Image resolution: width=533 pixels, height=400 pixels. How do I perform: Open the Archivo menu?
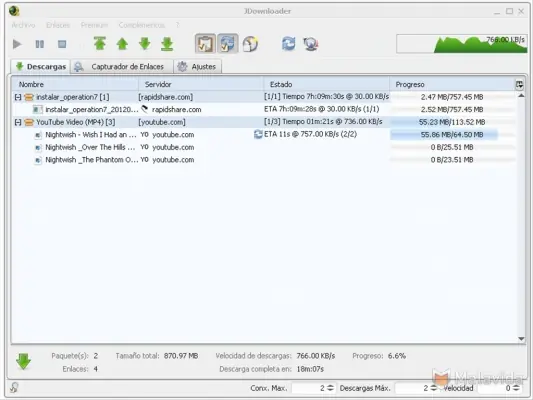click(x=23, y=25)
